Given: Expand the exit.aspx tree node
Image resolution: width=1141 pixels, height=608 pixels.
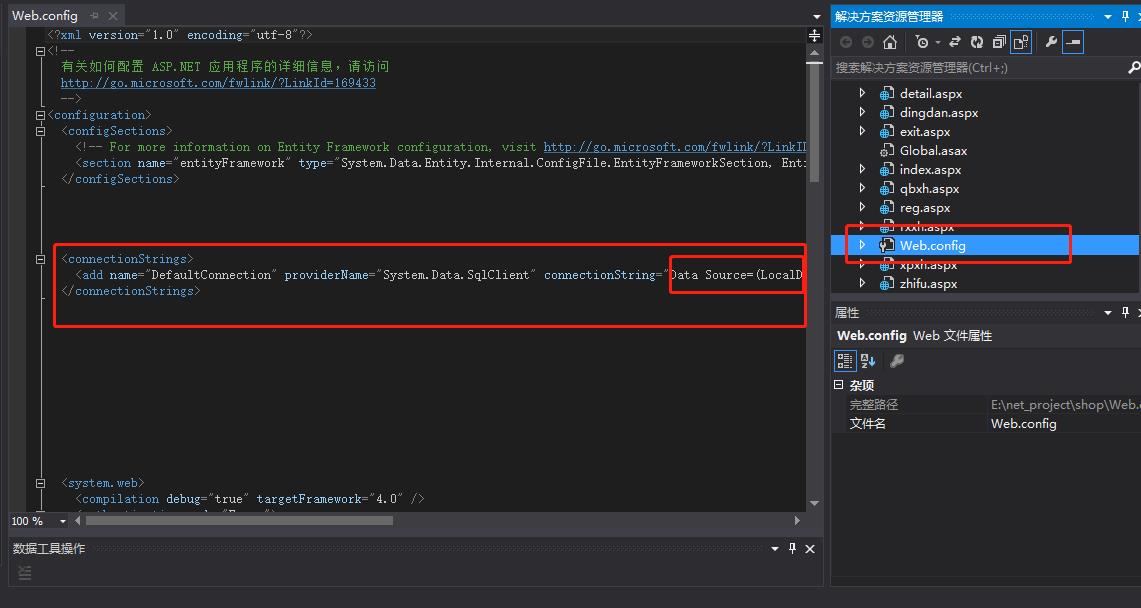Looking at the screenshot, I should (862, 131).
